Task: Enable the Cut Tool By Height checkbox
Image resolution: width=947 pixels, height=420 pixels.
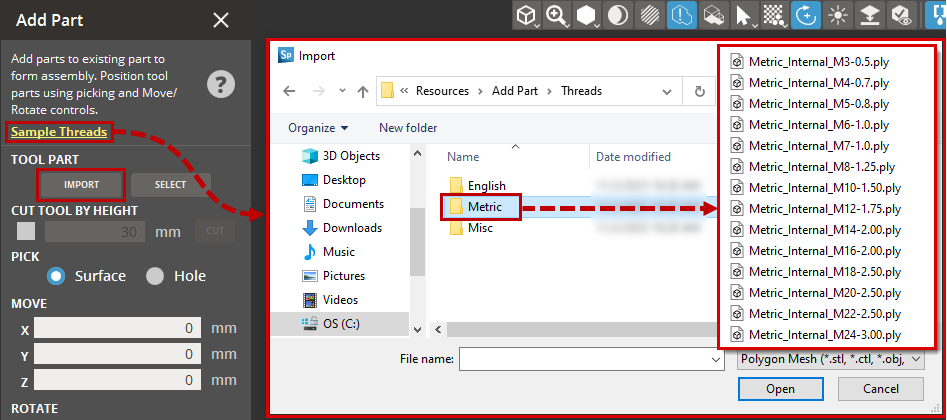Action: pyautogui.click(x=26, y=231)
